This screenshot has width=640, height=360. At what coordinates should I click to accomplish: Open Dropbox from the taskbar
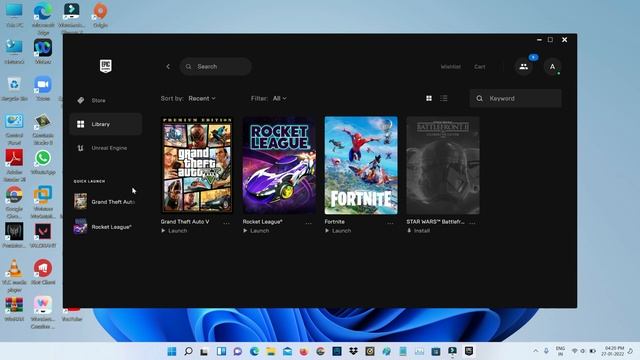tap(353, 351)
